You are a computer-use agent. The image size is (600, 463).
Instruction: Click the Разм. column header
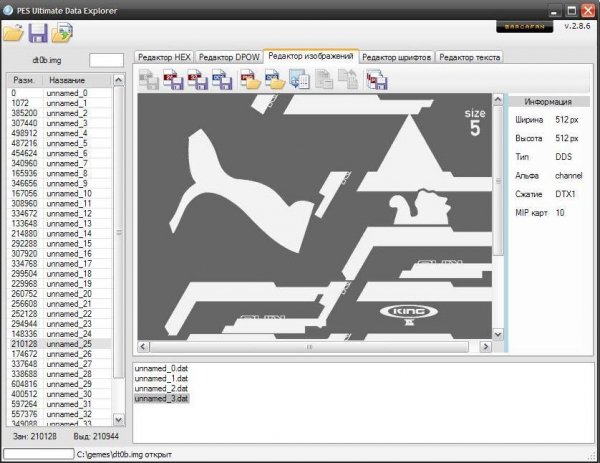pyautogui.click(x=24, y=80)
